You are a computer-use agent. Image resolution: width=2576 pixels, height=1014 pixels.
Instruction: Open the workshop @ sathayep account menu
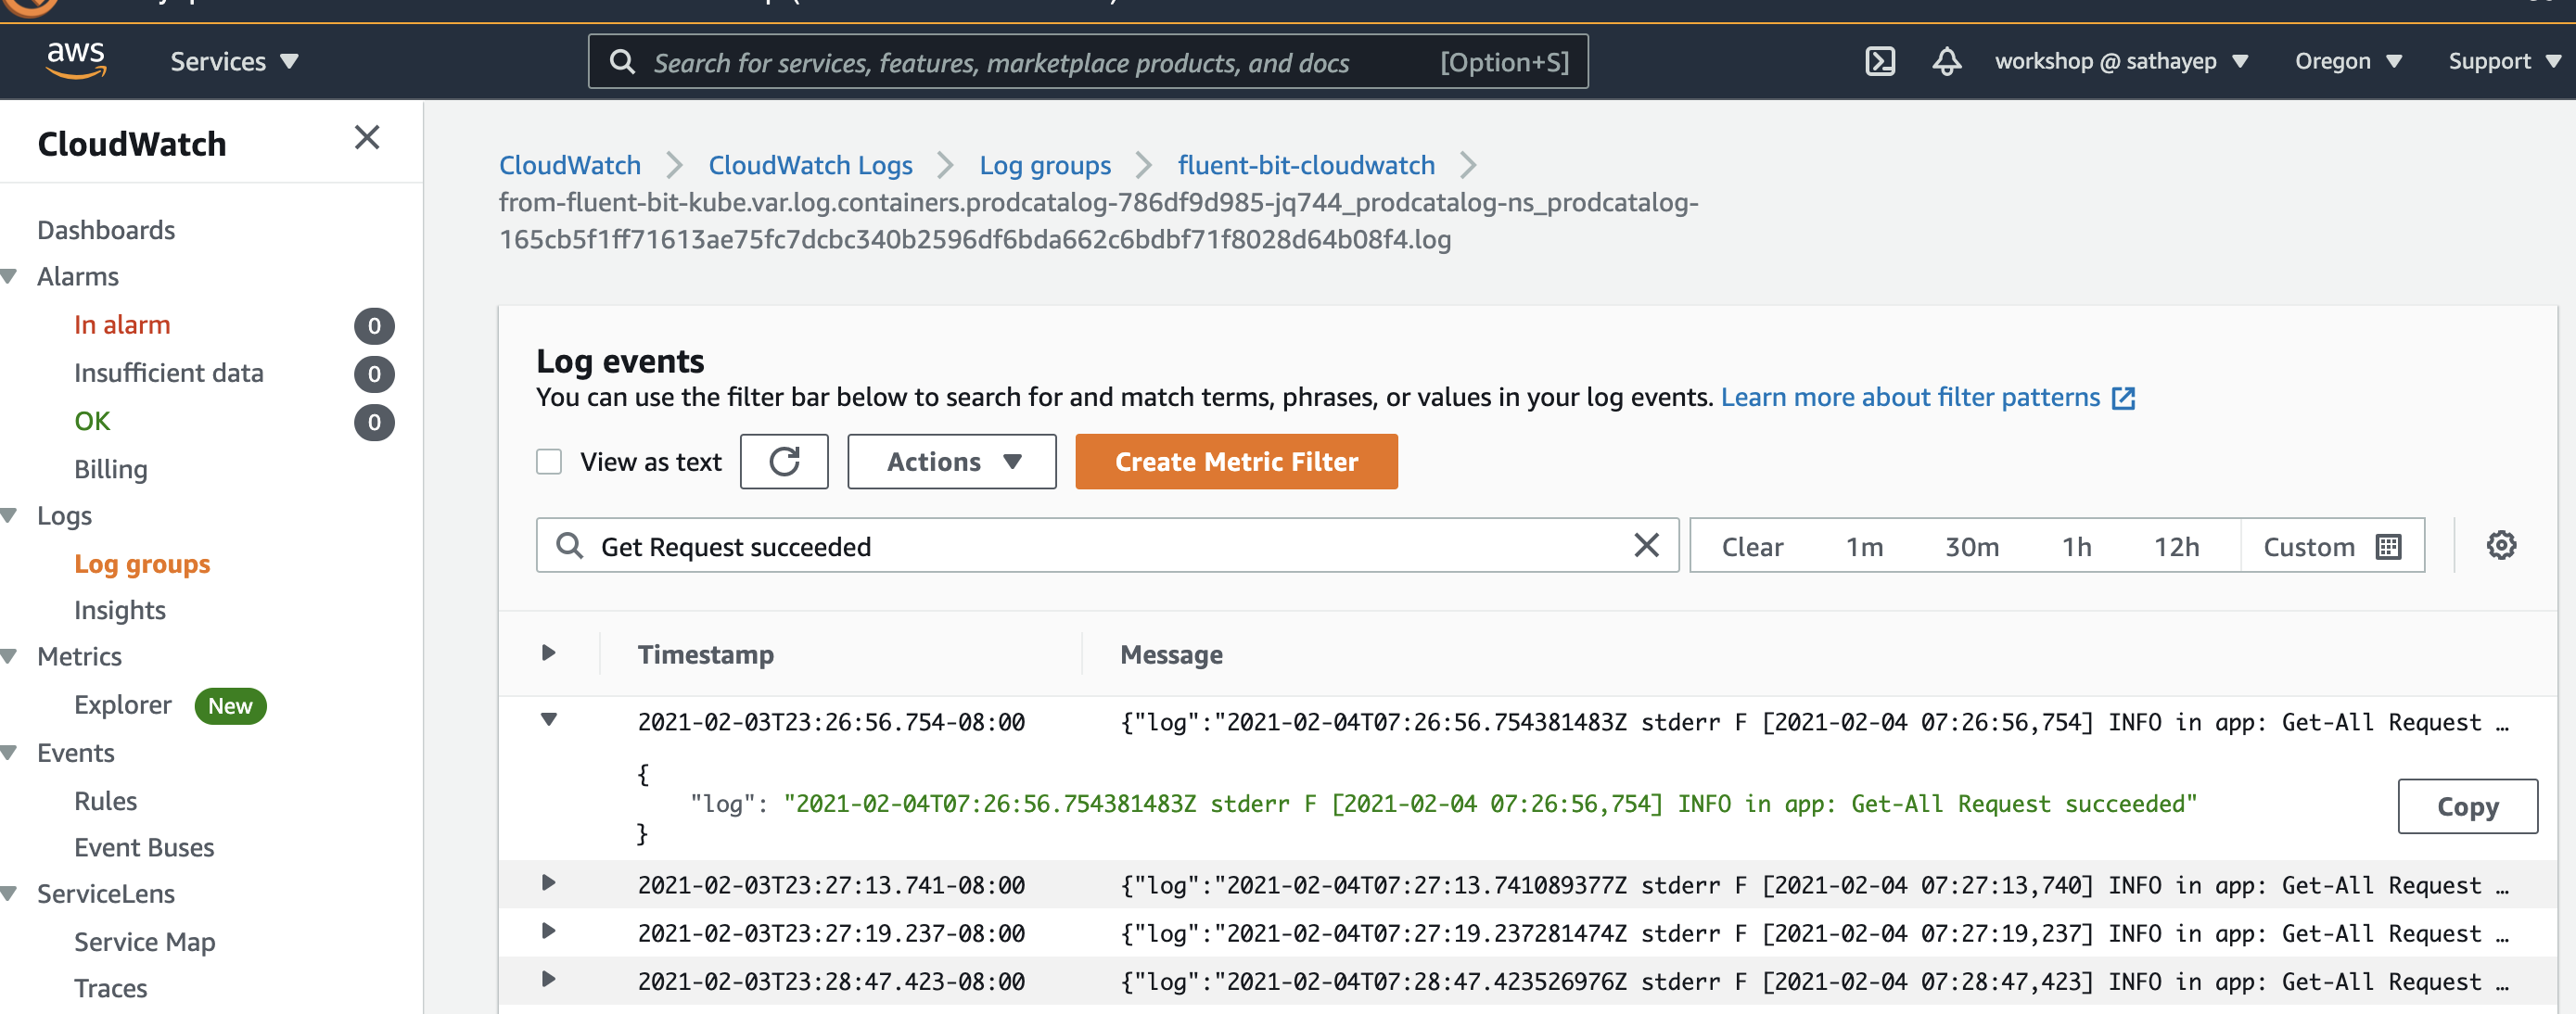click(x=2121, y=62)
